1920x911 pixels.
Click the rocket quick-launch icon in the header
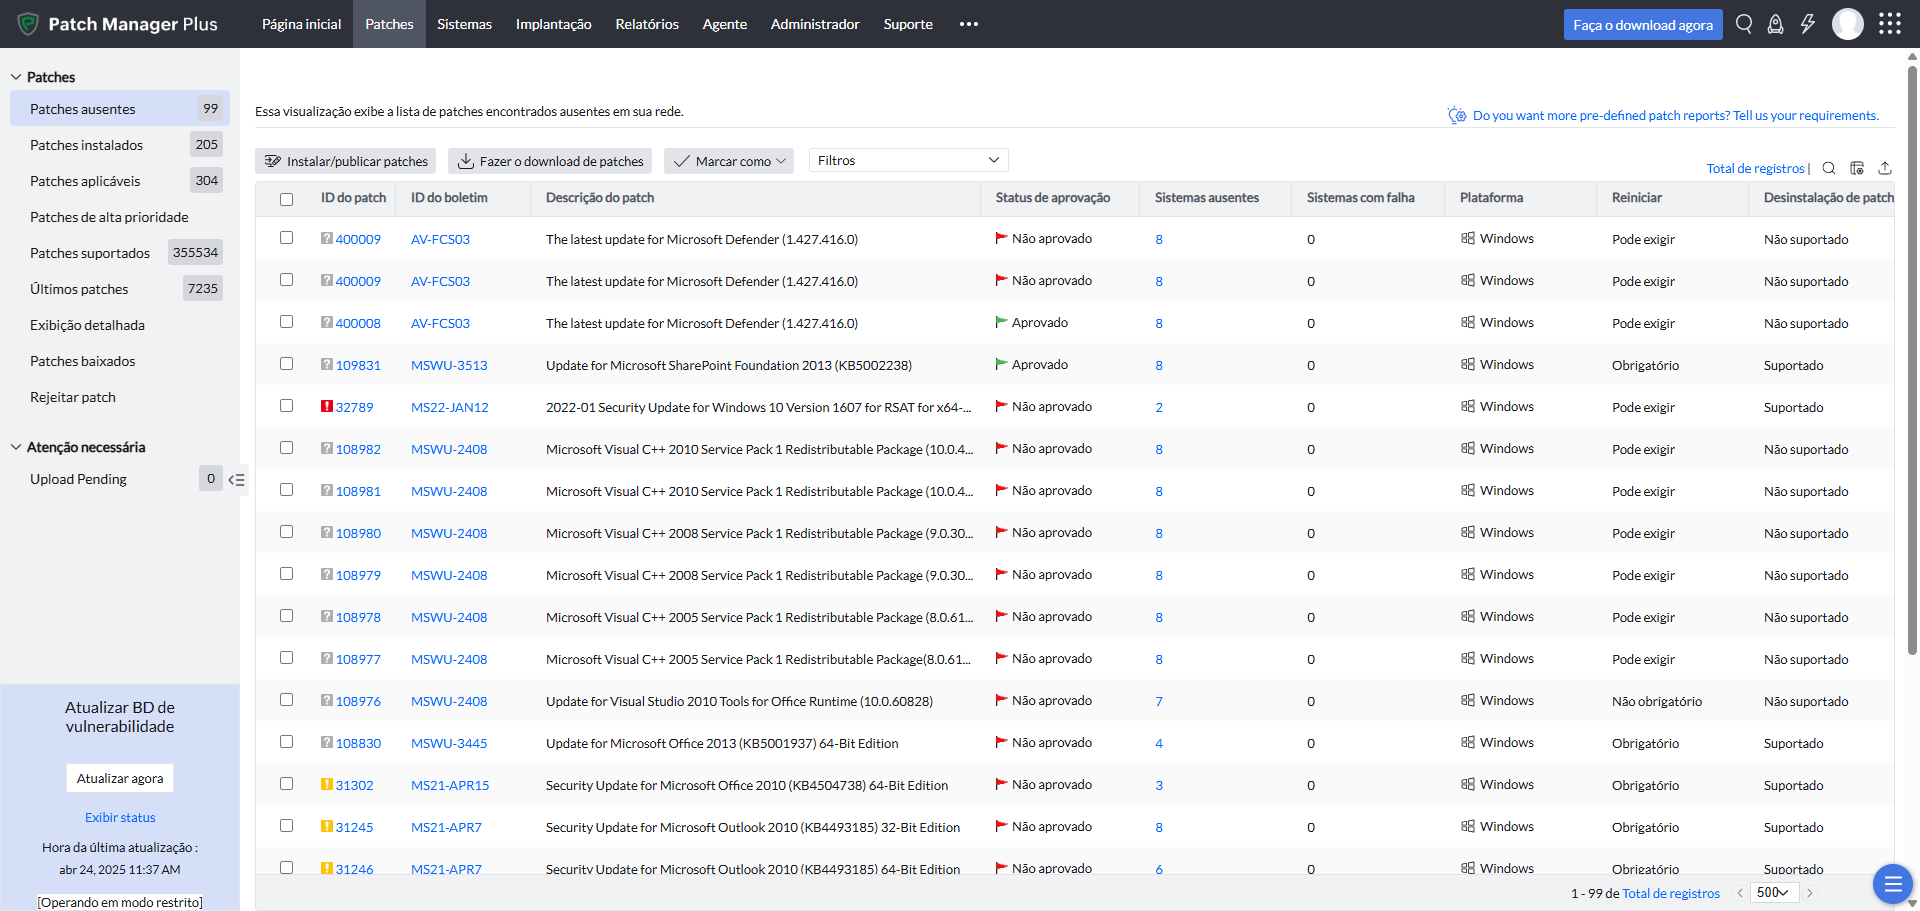(x=1775, y=24)
